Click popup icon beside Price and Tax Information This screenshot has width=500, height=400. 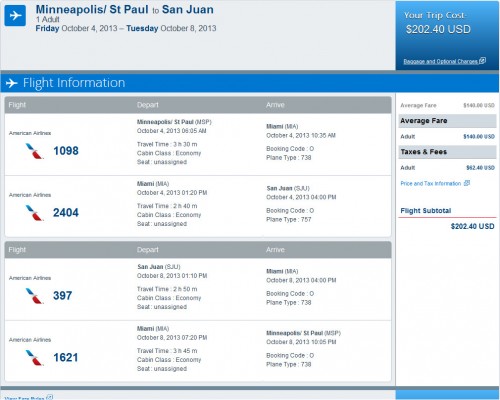(467, 183)
